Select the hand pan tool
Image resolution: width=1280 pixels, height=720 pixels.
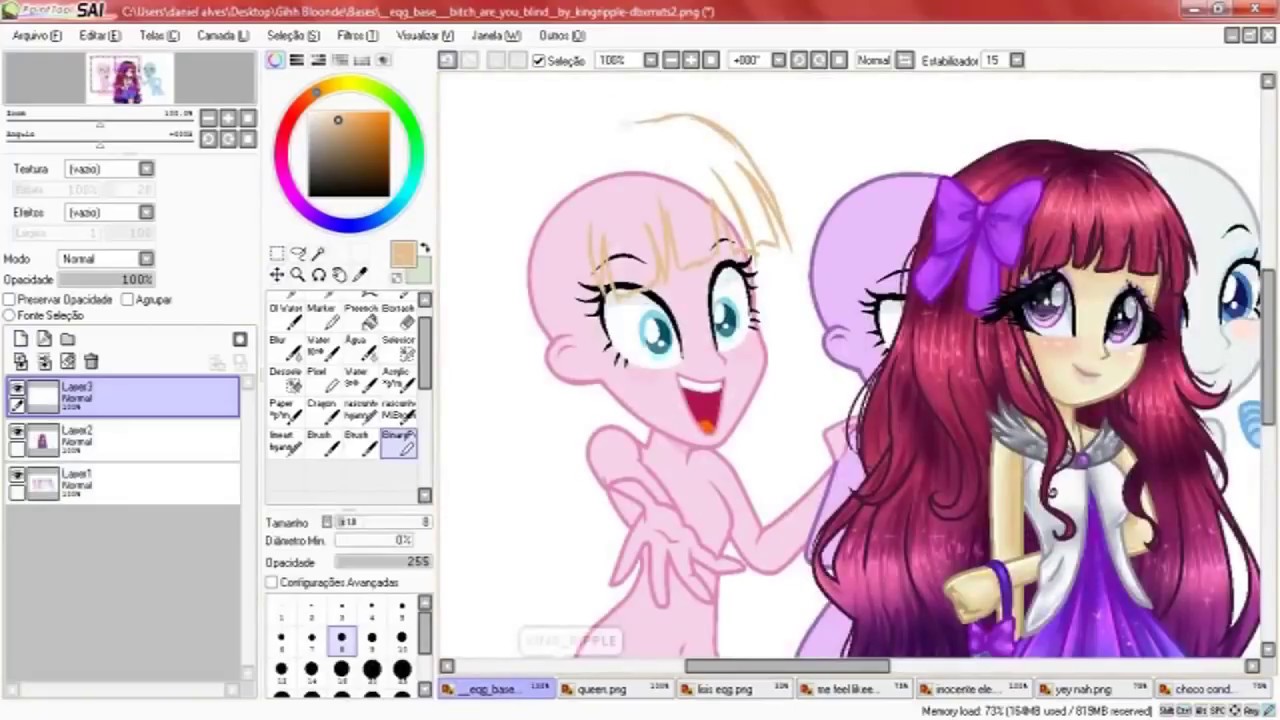click(339, 275)
